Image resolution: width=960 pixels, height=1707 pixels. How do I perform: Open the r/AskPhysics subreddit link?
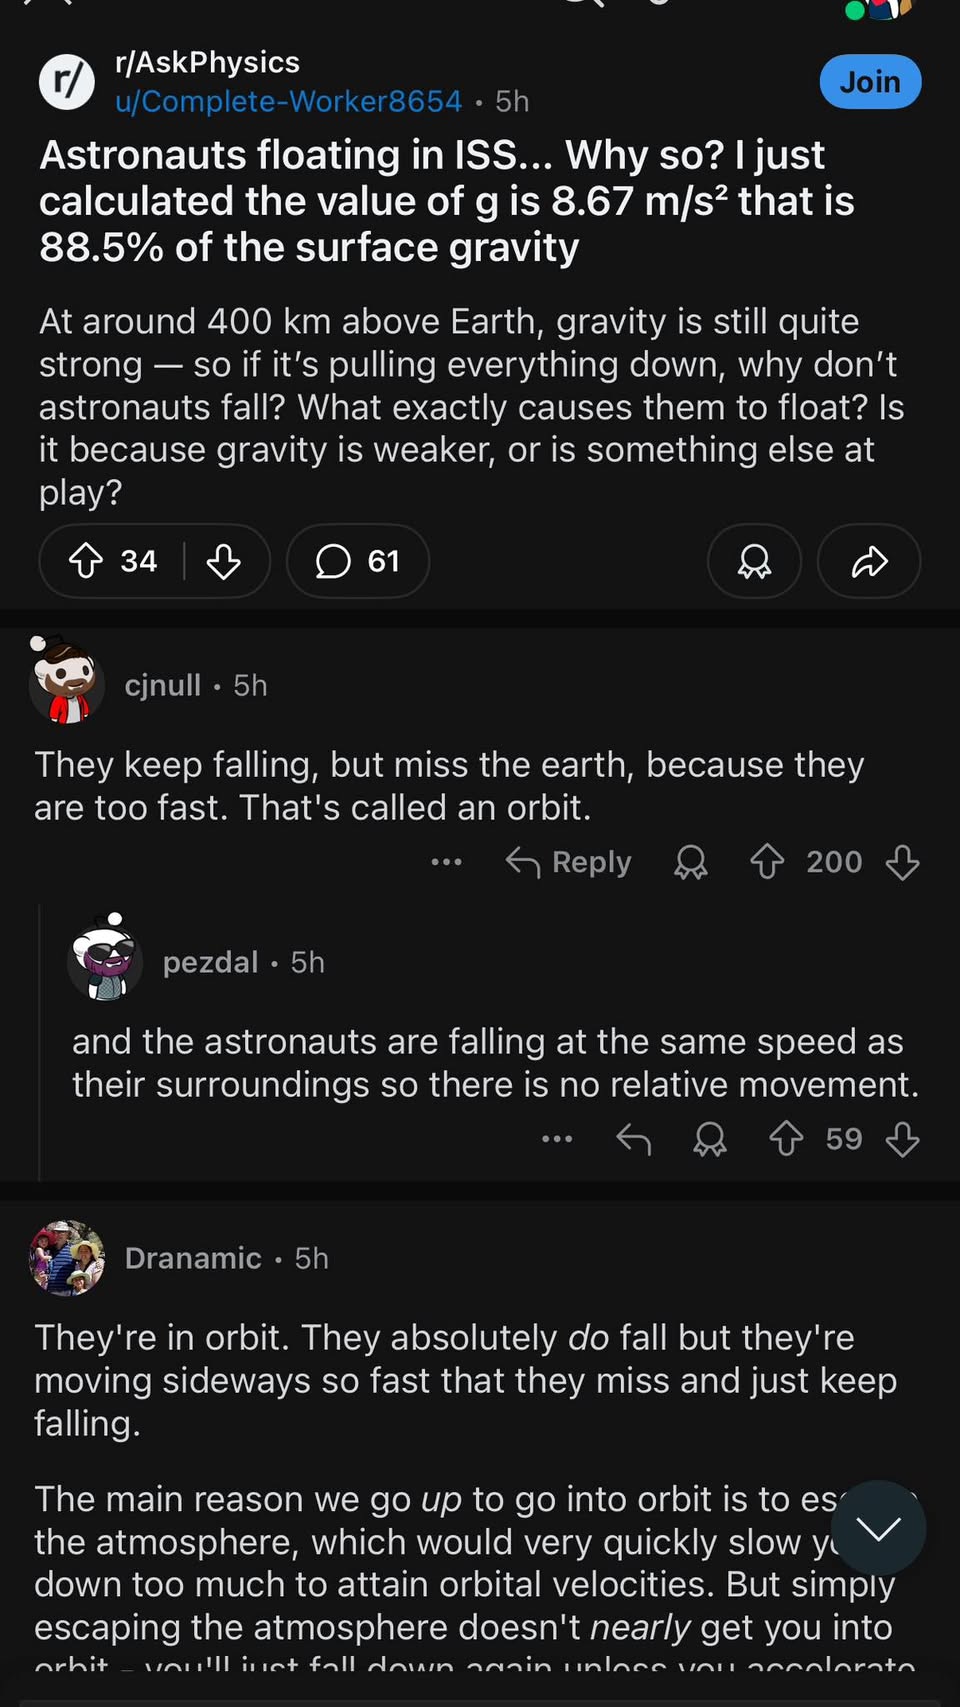(x=207, y=62)
